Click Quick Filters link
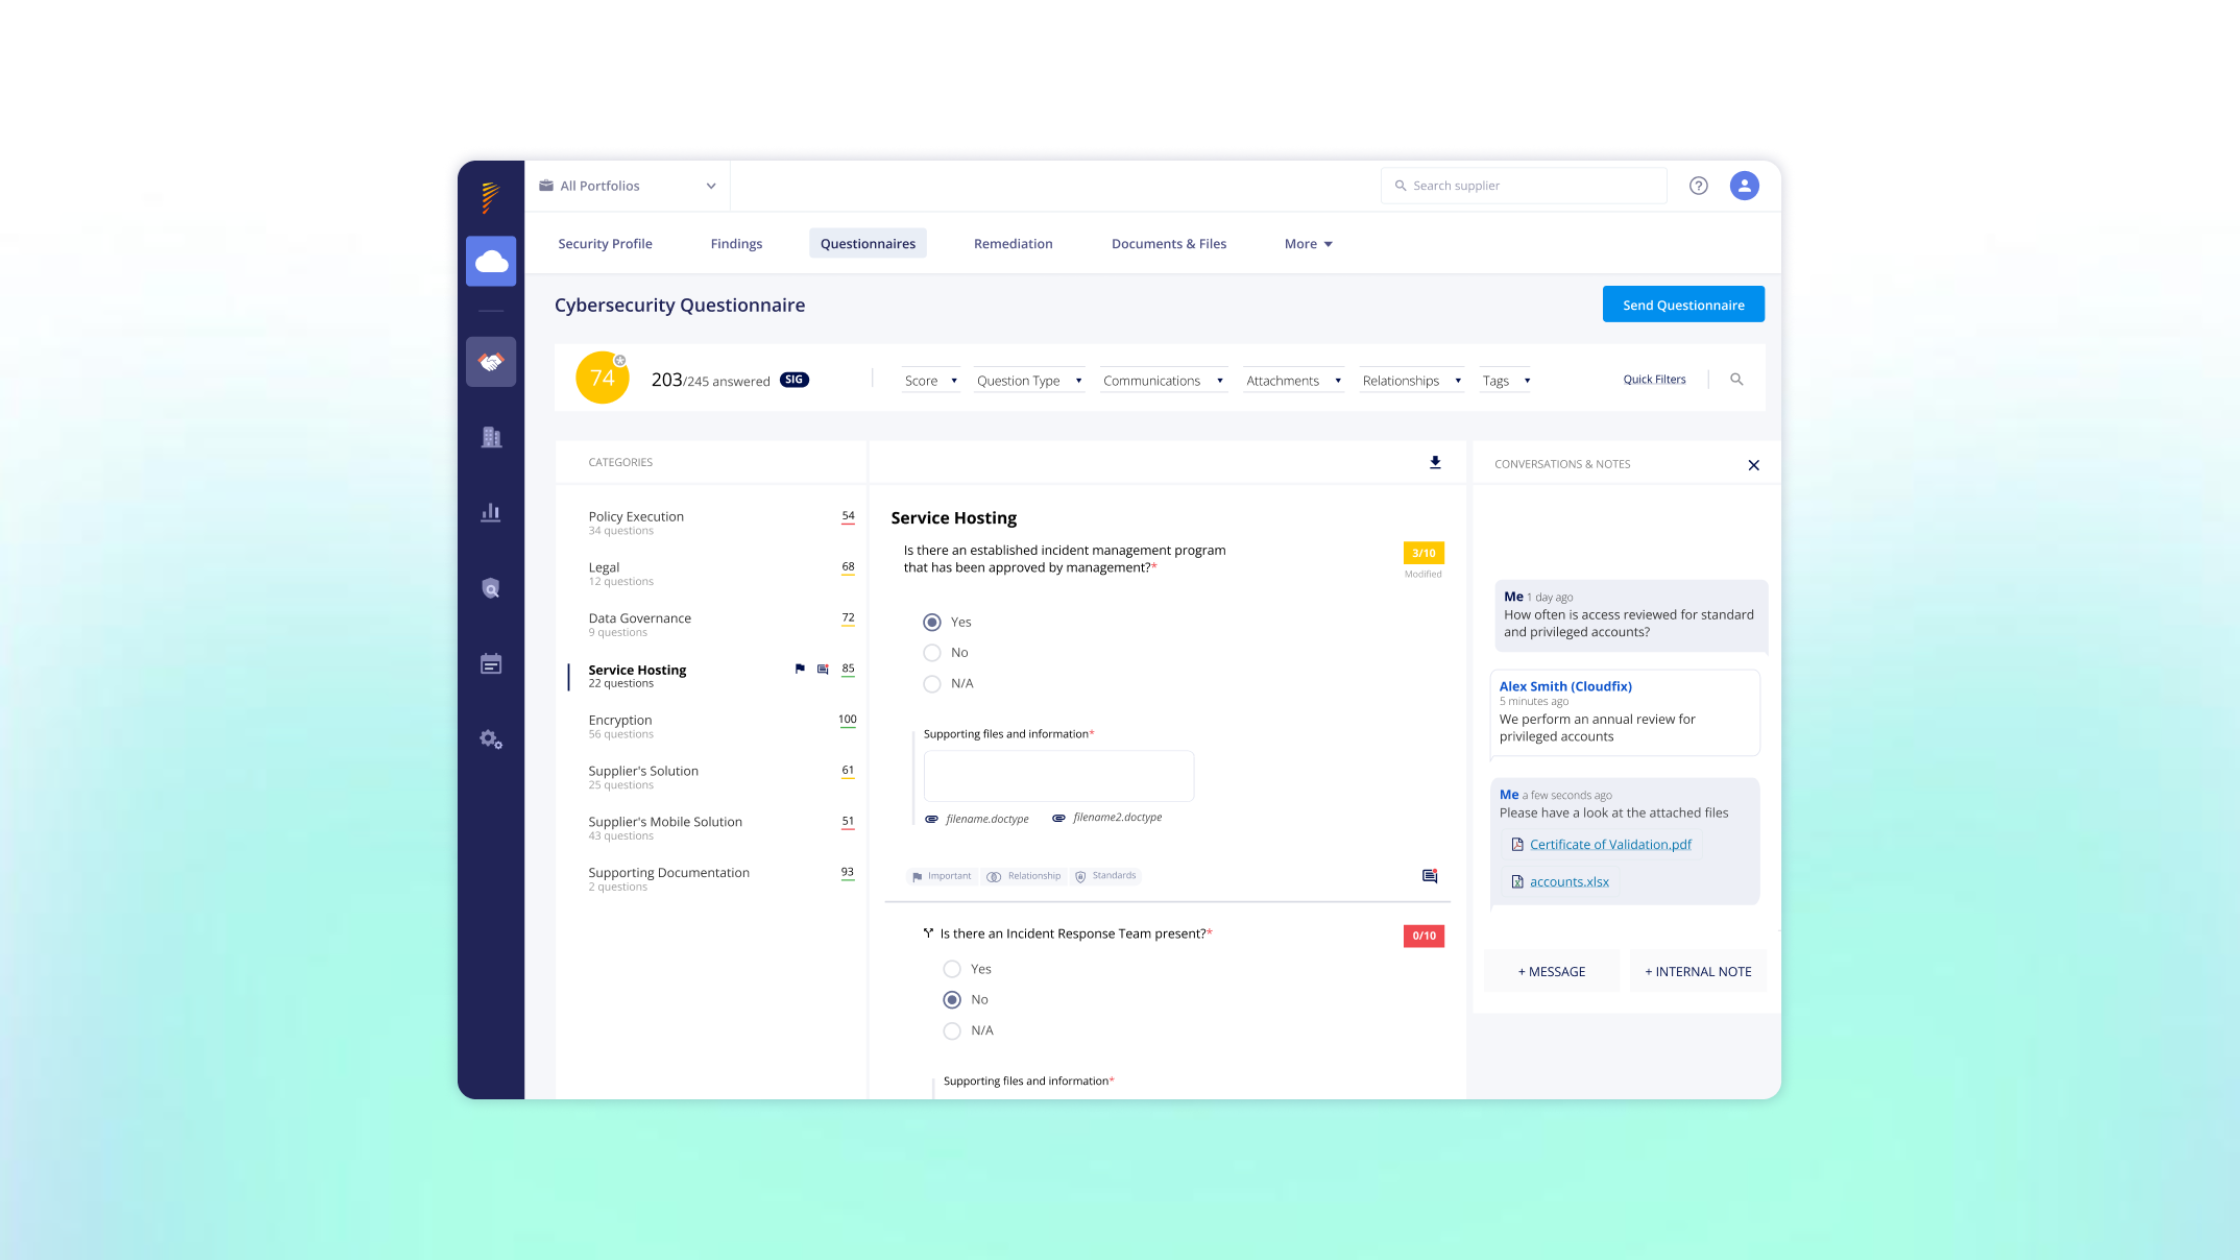The height and width of the screenshot is (1260, 2240). point(1654,379)
